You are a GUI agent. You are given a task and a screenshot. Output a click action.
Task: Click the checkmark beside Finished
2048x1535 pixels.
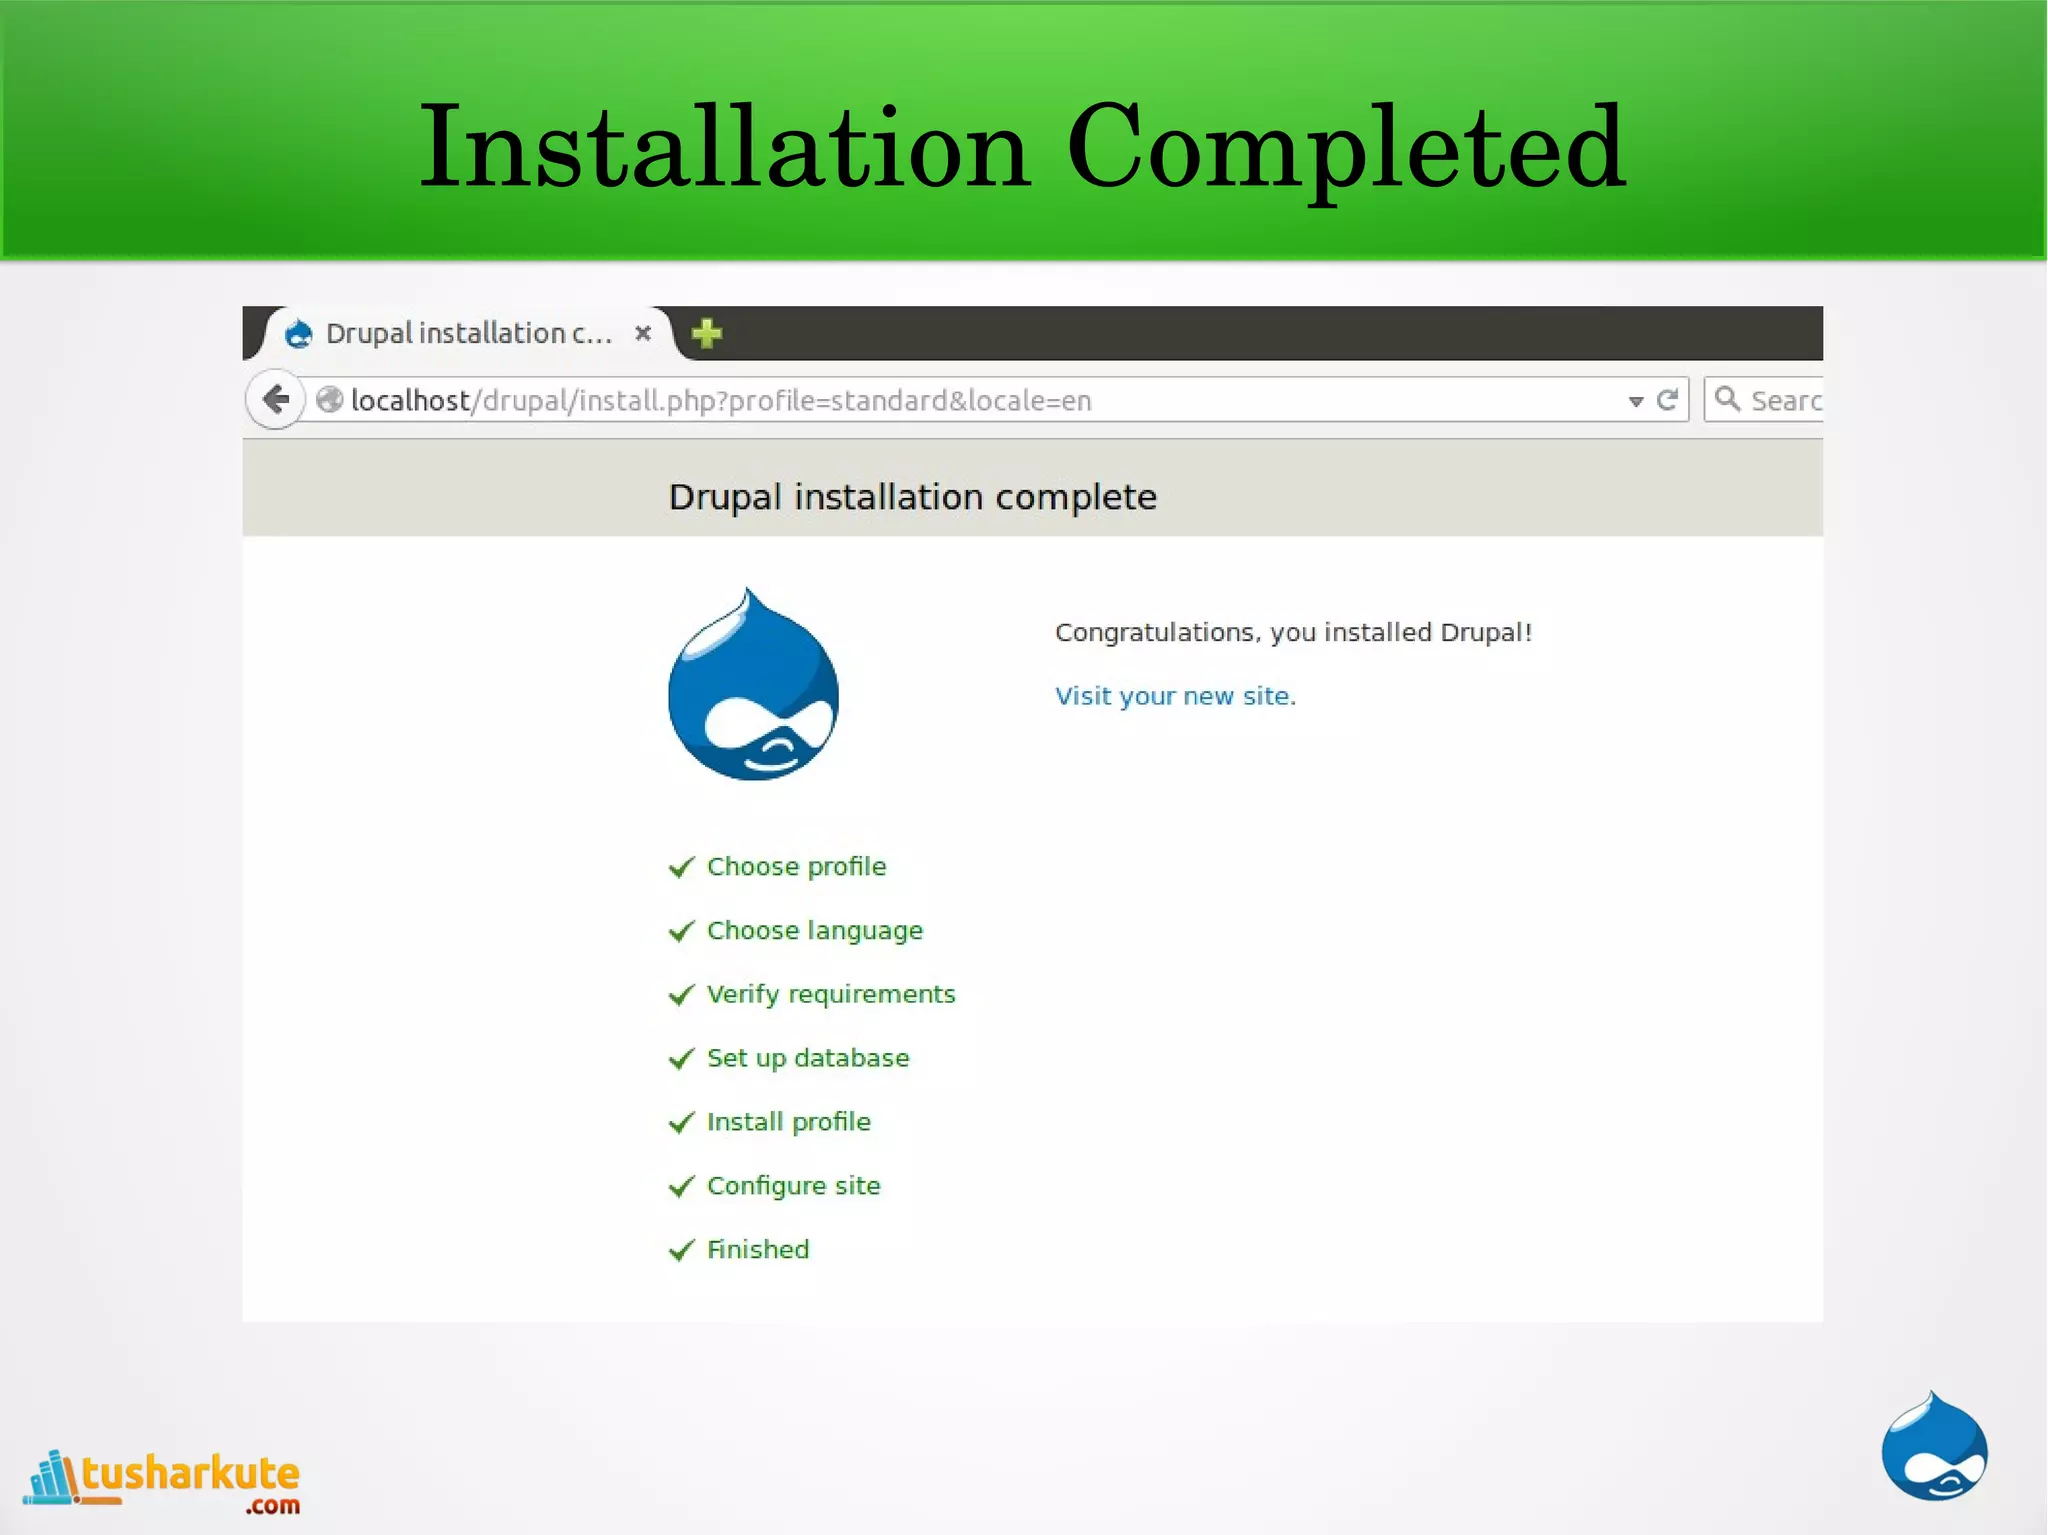point(681,1251)
